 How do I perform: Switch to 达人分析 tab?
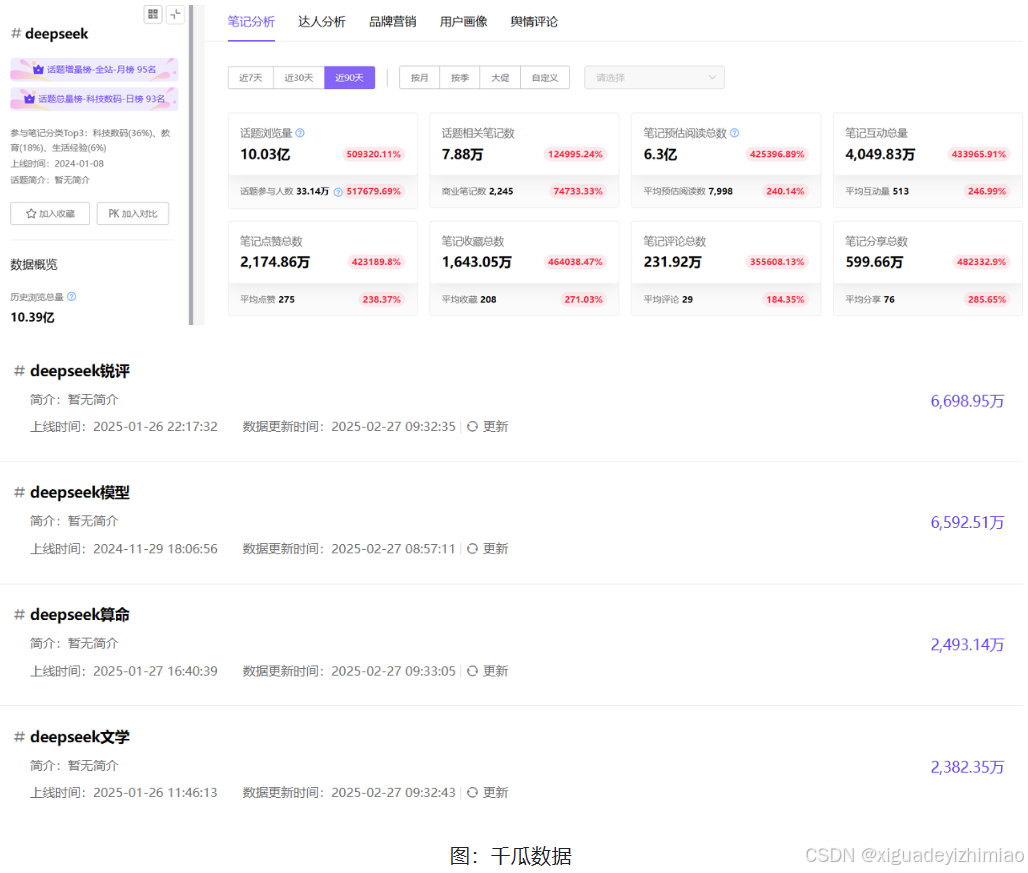pyautogui.click(x=322, y=22)
